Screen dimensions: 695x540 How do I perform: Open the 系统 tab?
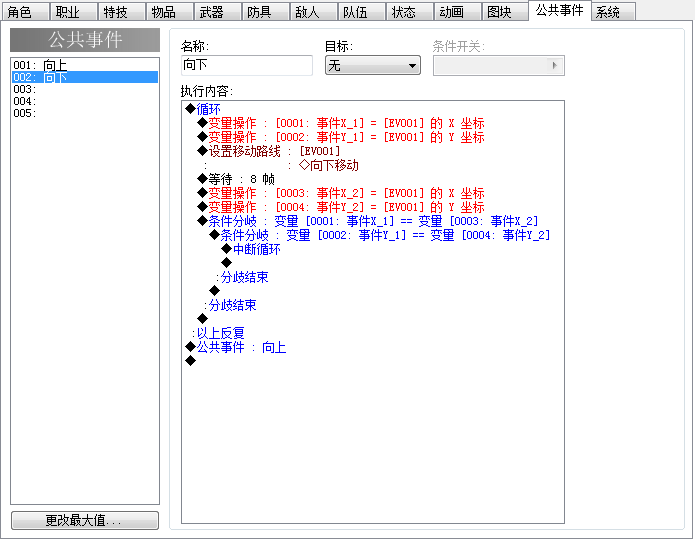[613, 12]
